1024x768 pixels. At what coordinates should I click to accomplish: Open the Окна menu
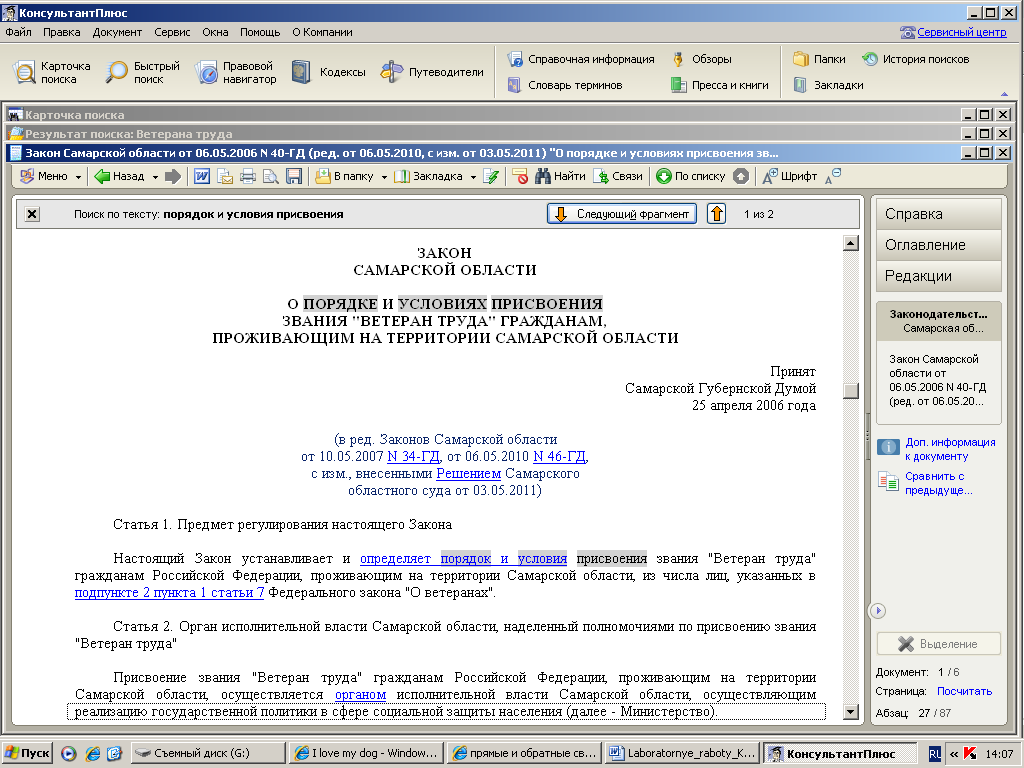click(x=216, y=32)
